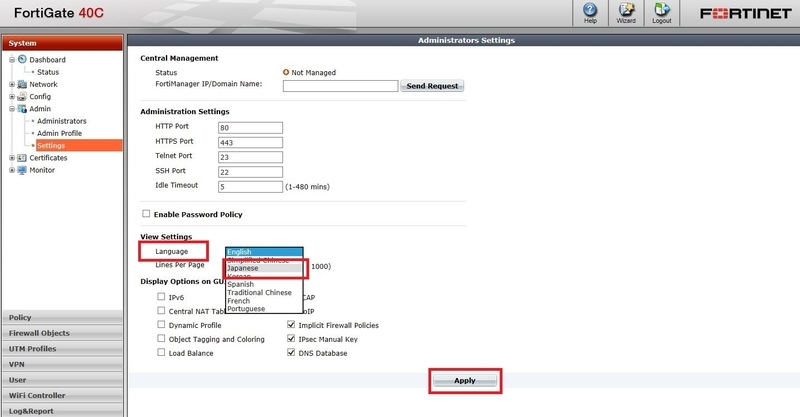Screen dimensions: 800x417
Task: Enable Password Policy checkbox
Action: coord(146,214)
